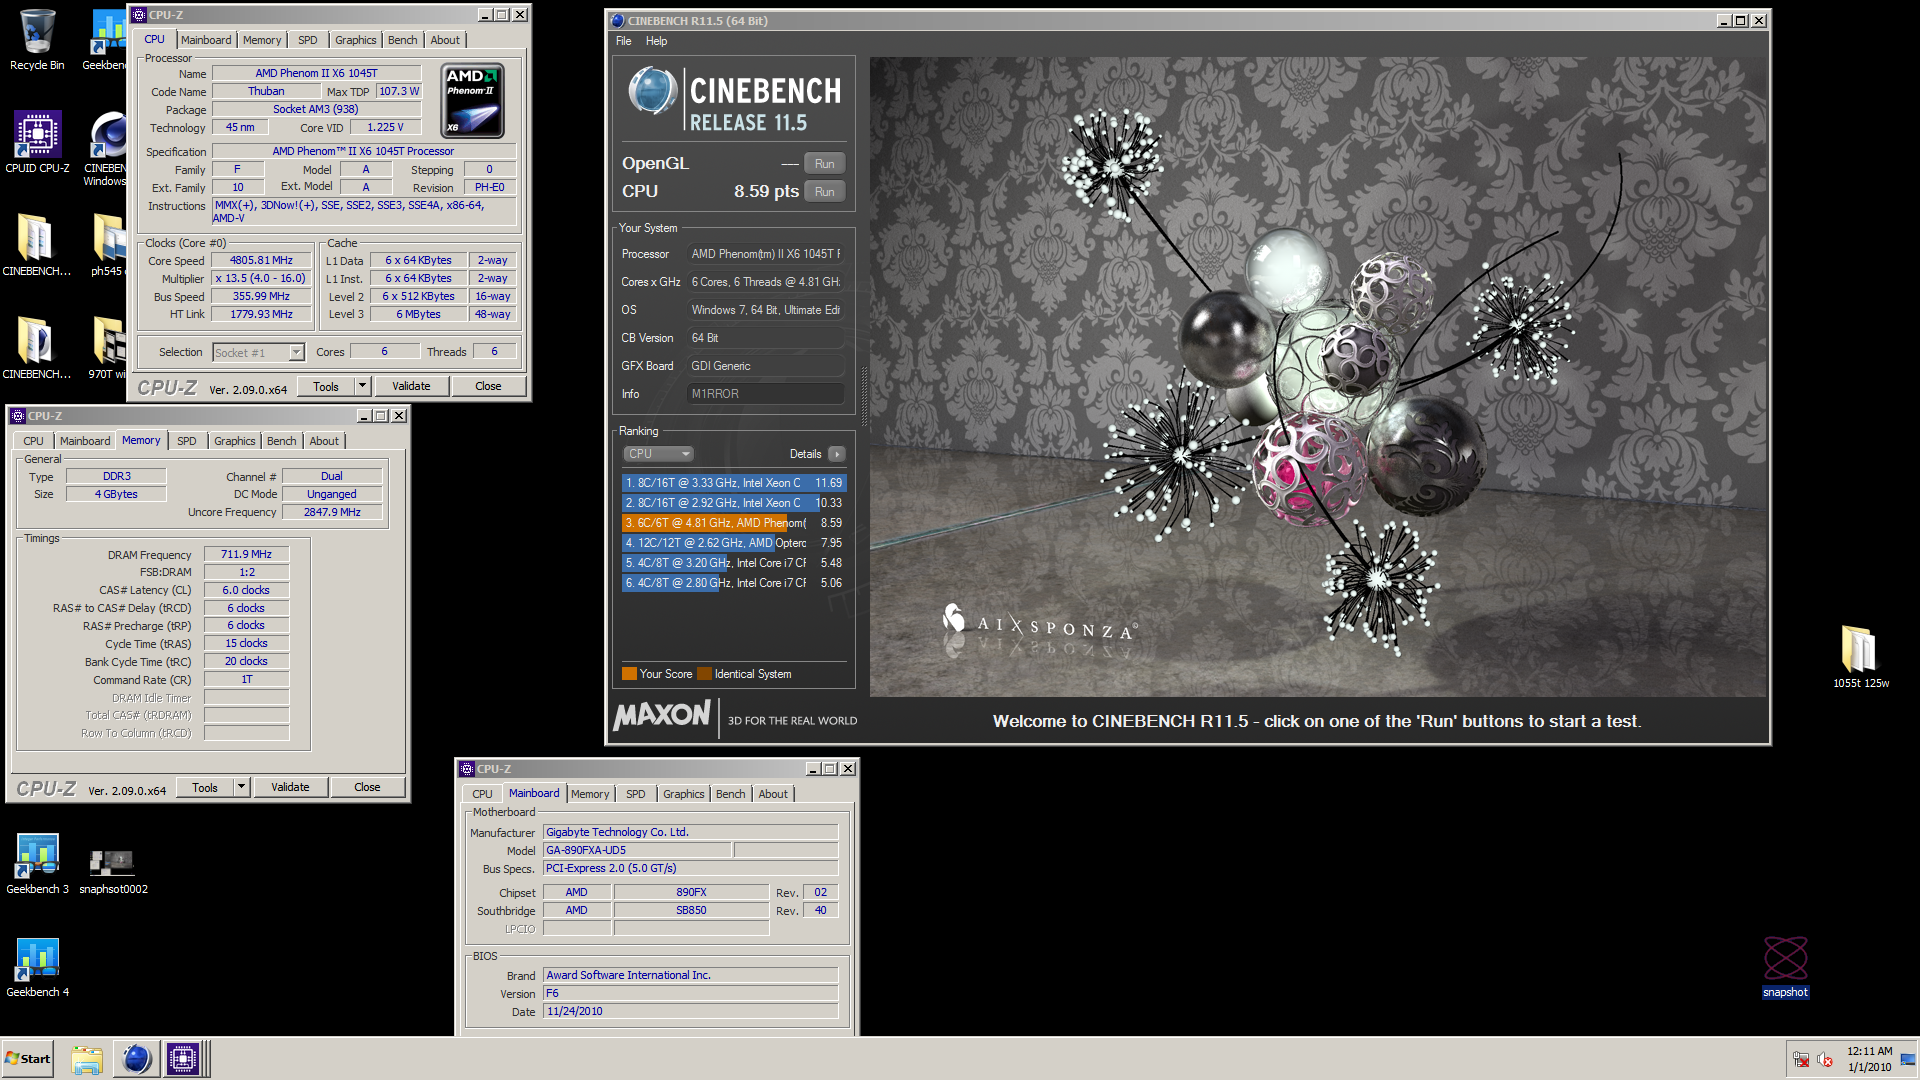
Task: Open Mainboard tab in the CPU window
Action: (x=206, y=40)
